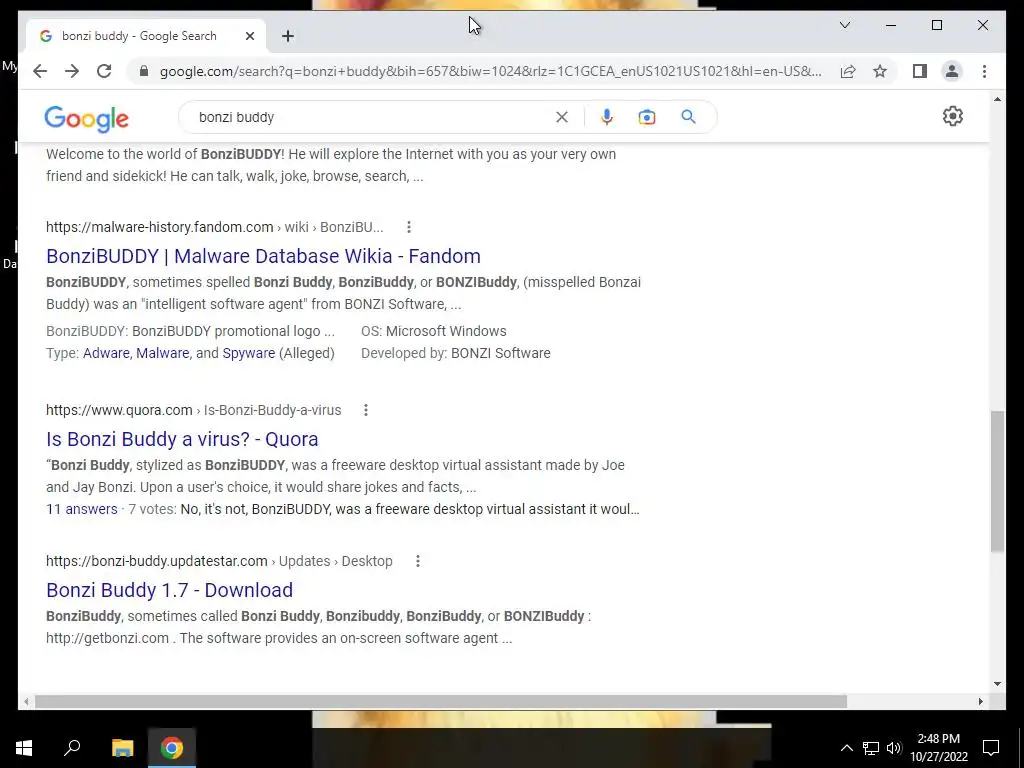Open the Chrome side panel
The width and height of the screenshot is (1024, 768).
(920, 71)
